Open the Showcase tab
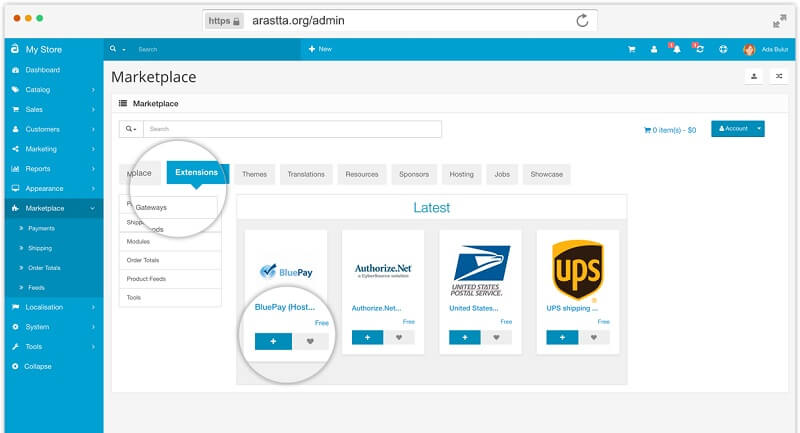Viewport: 800px width, 433px height. pos(546,174)
